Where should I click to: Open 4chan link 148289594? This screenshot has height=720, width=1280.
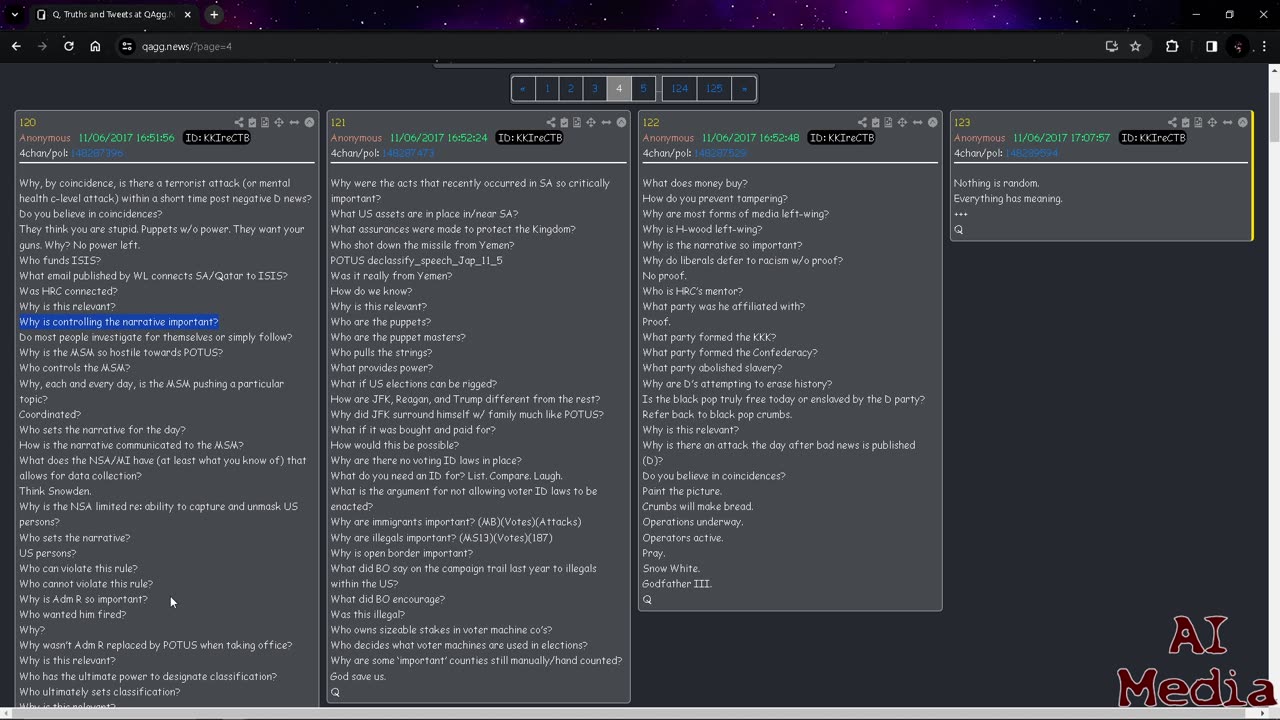1032,153
